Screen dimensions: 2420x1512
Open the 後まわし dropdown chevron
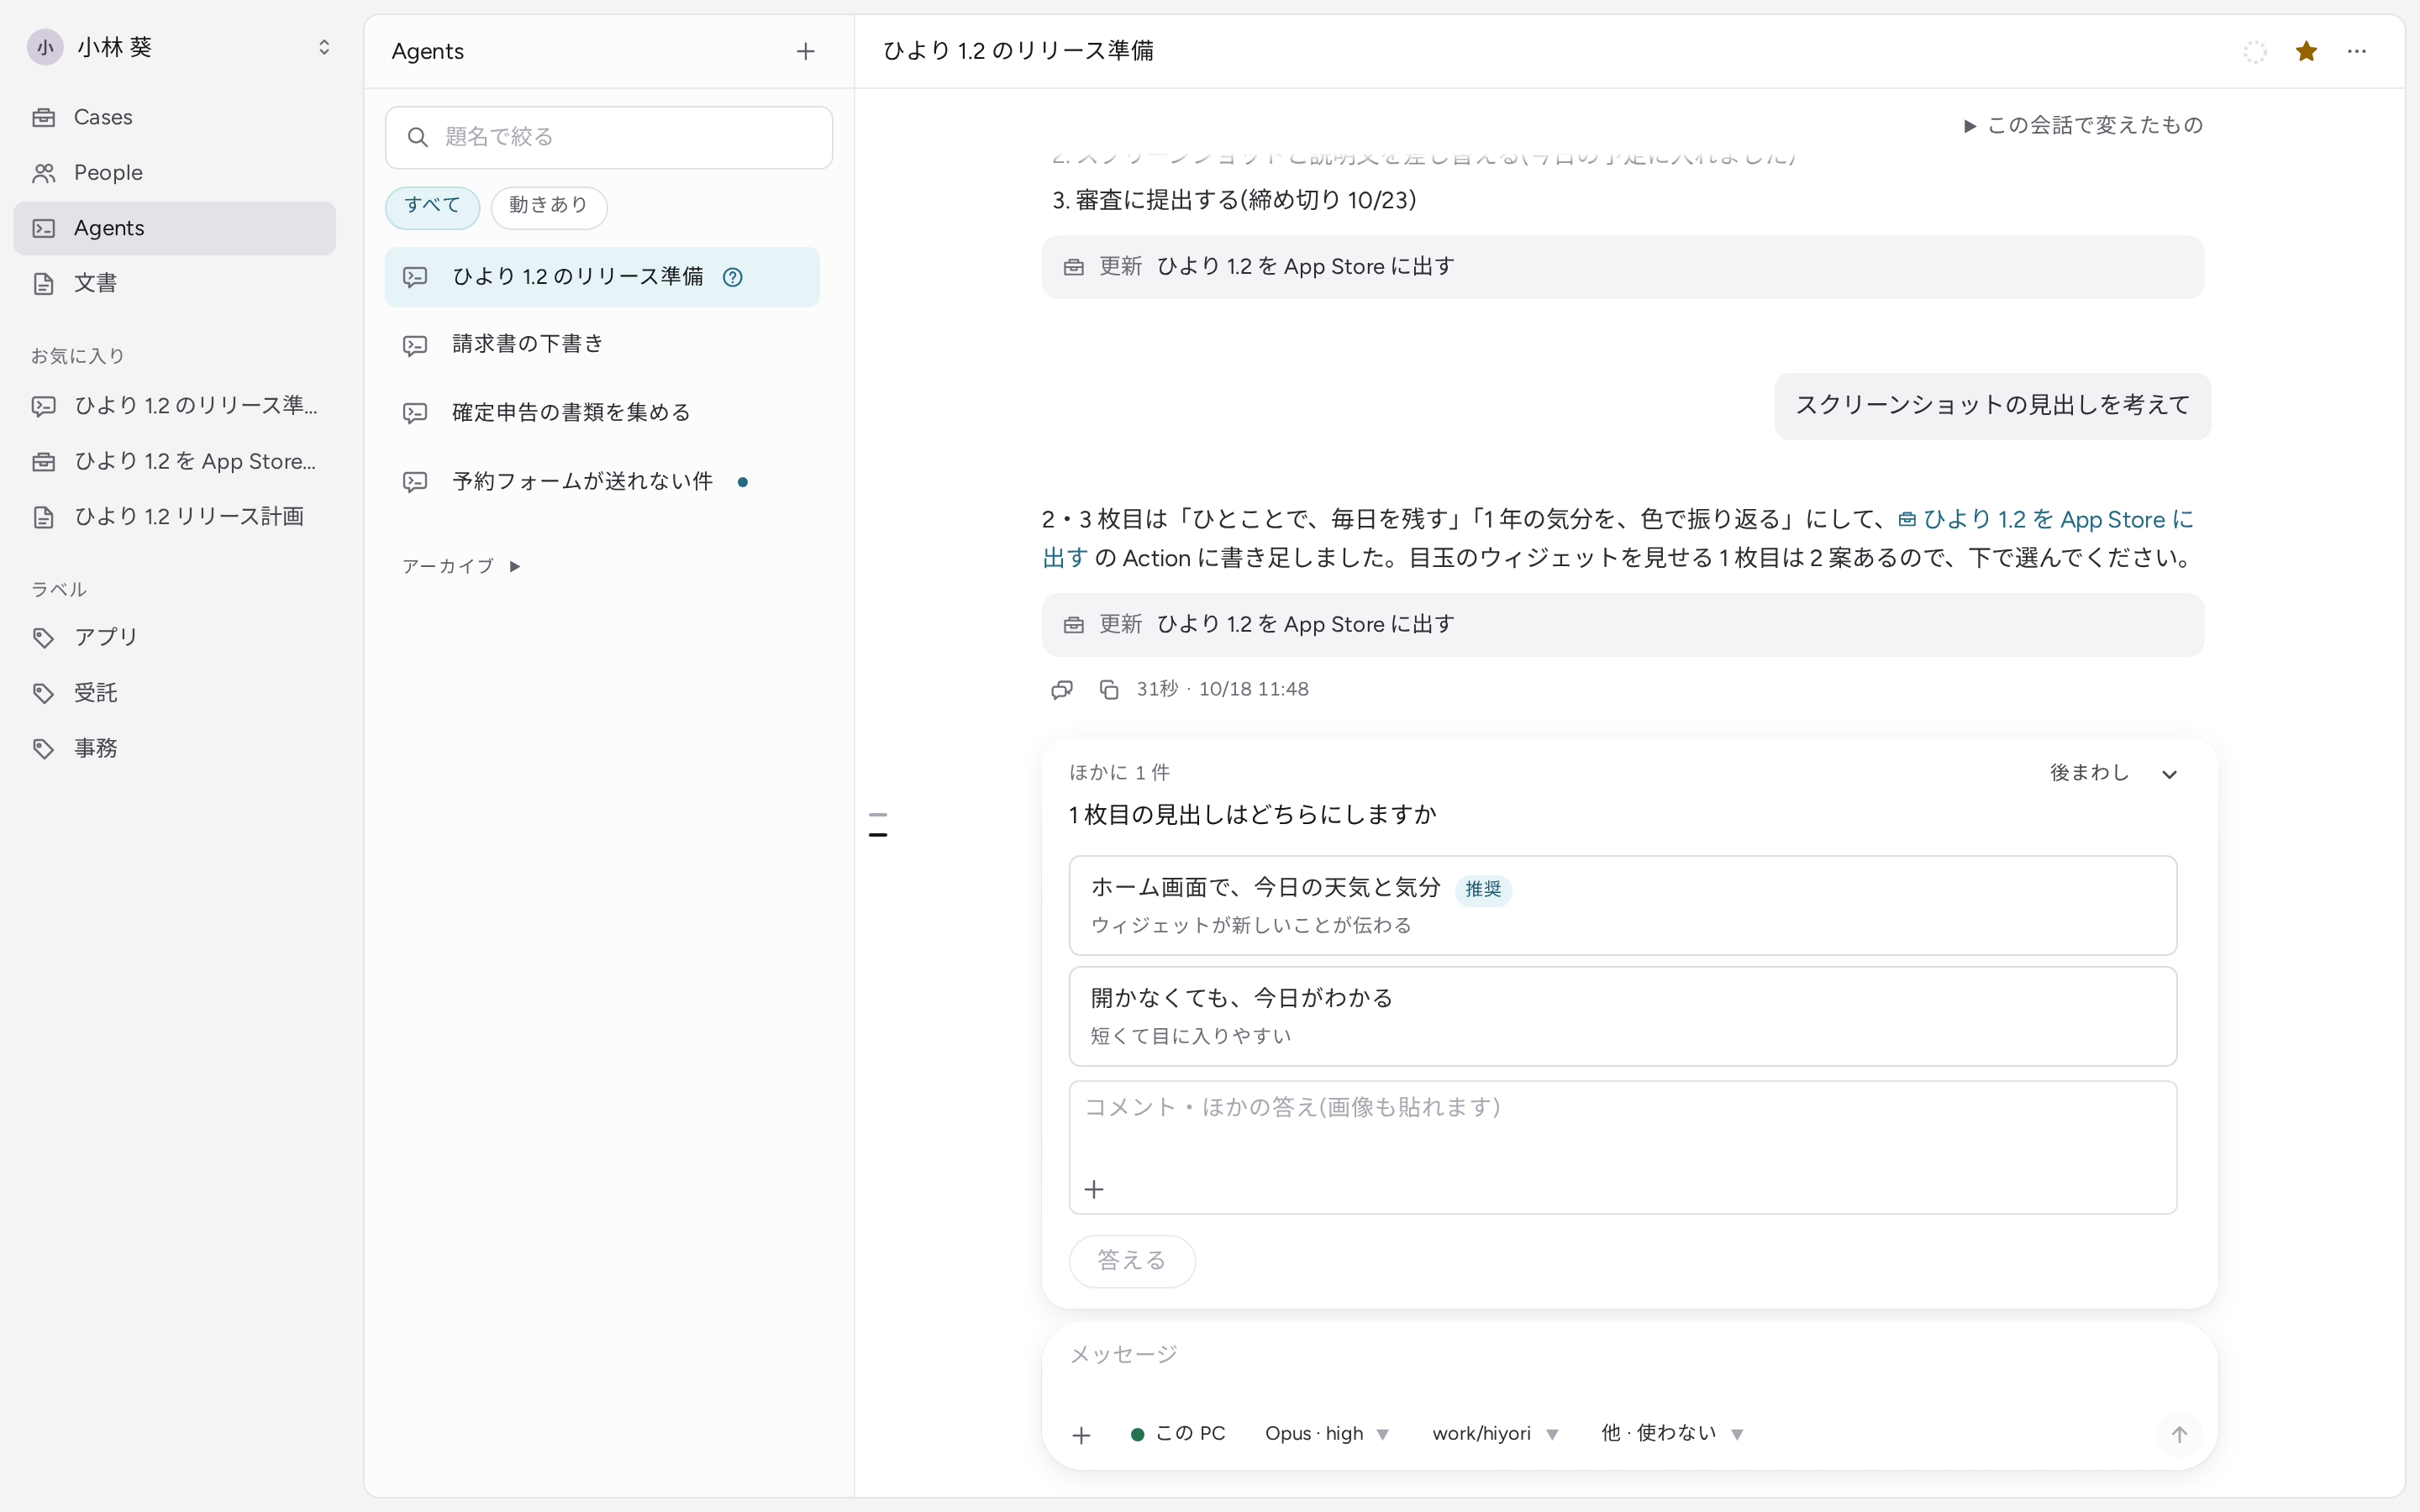(x=2169, y=774)
